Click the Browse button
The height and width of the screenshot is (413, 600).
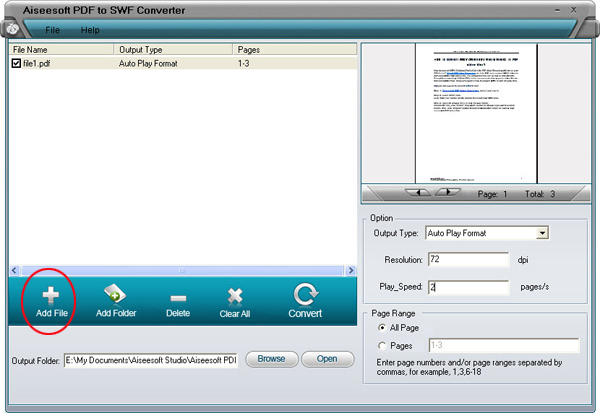[271, 359]
